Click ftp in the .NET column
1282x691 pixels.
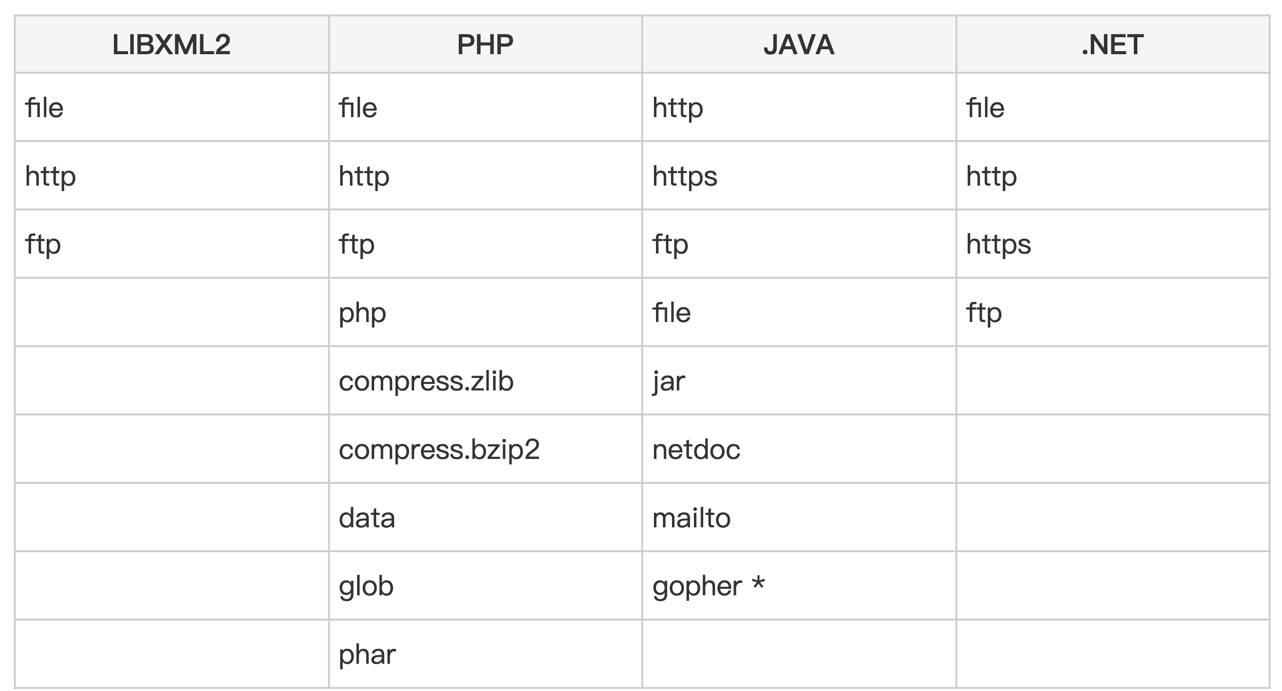point(984,313)
